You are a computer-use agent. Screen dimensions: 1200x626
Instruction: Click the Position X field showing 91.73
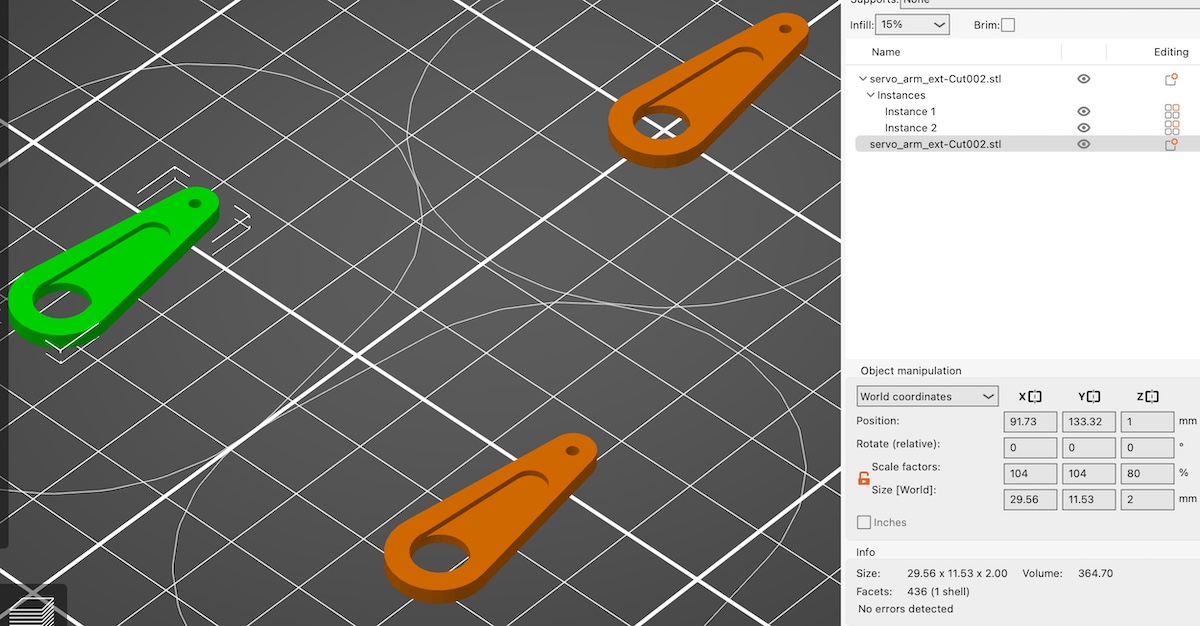click(1030, 422)
